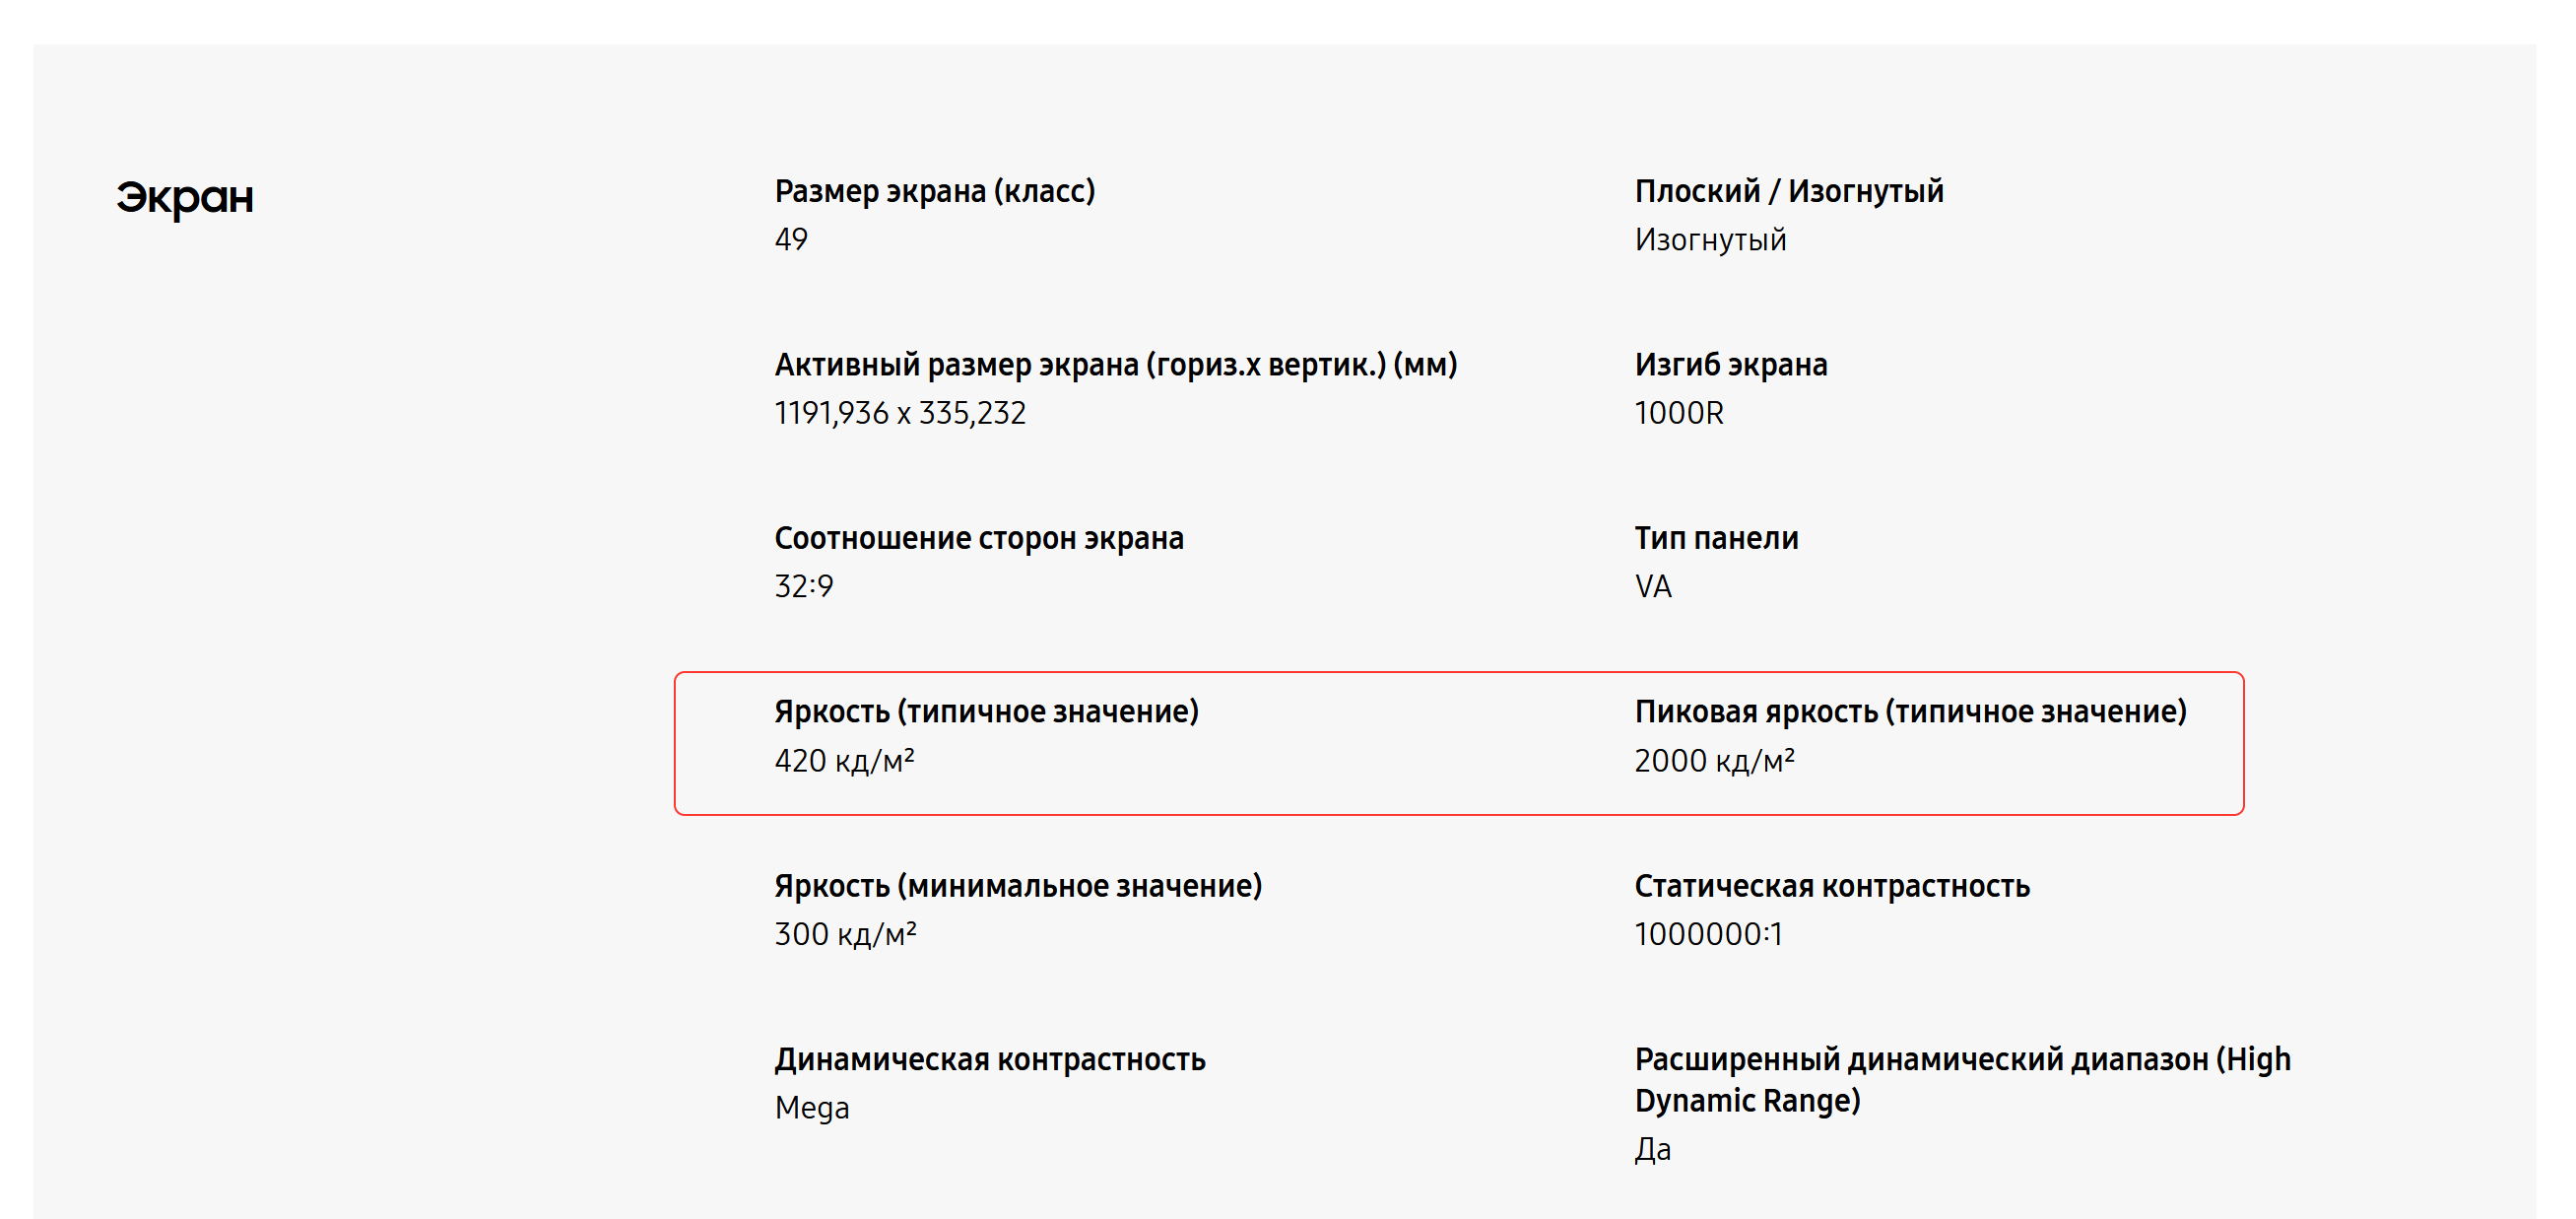Select the screen size value "49"
The image size is (2576, 1219).
point(791,240)
